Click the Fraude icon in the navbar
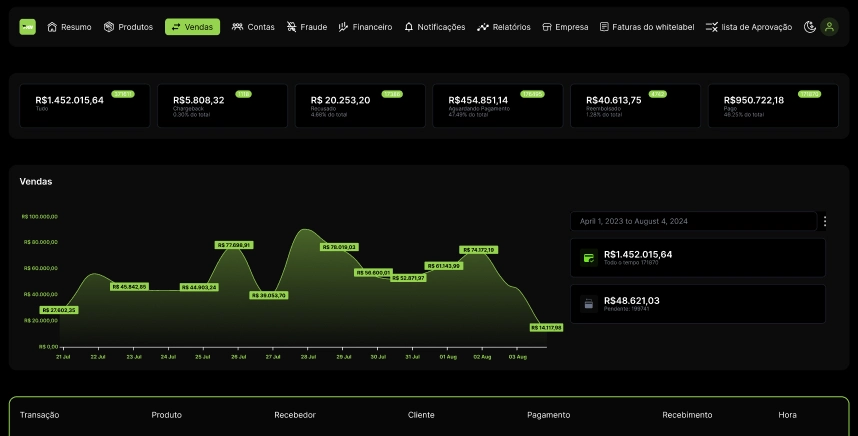This screenshot has height=436, width=858. point(292,27)
